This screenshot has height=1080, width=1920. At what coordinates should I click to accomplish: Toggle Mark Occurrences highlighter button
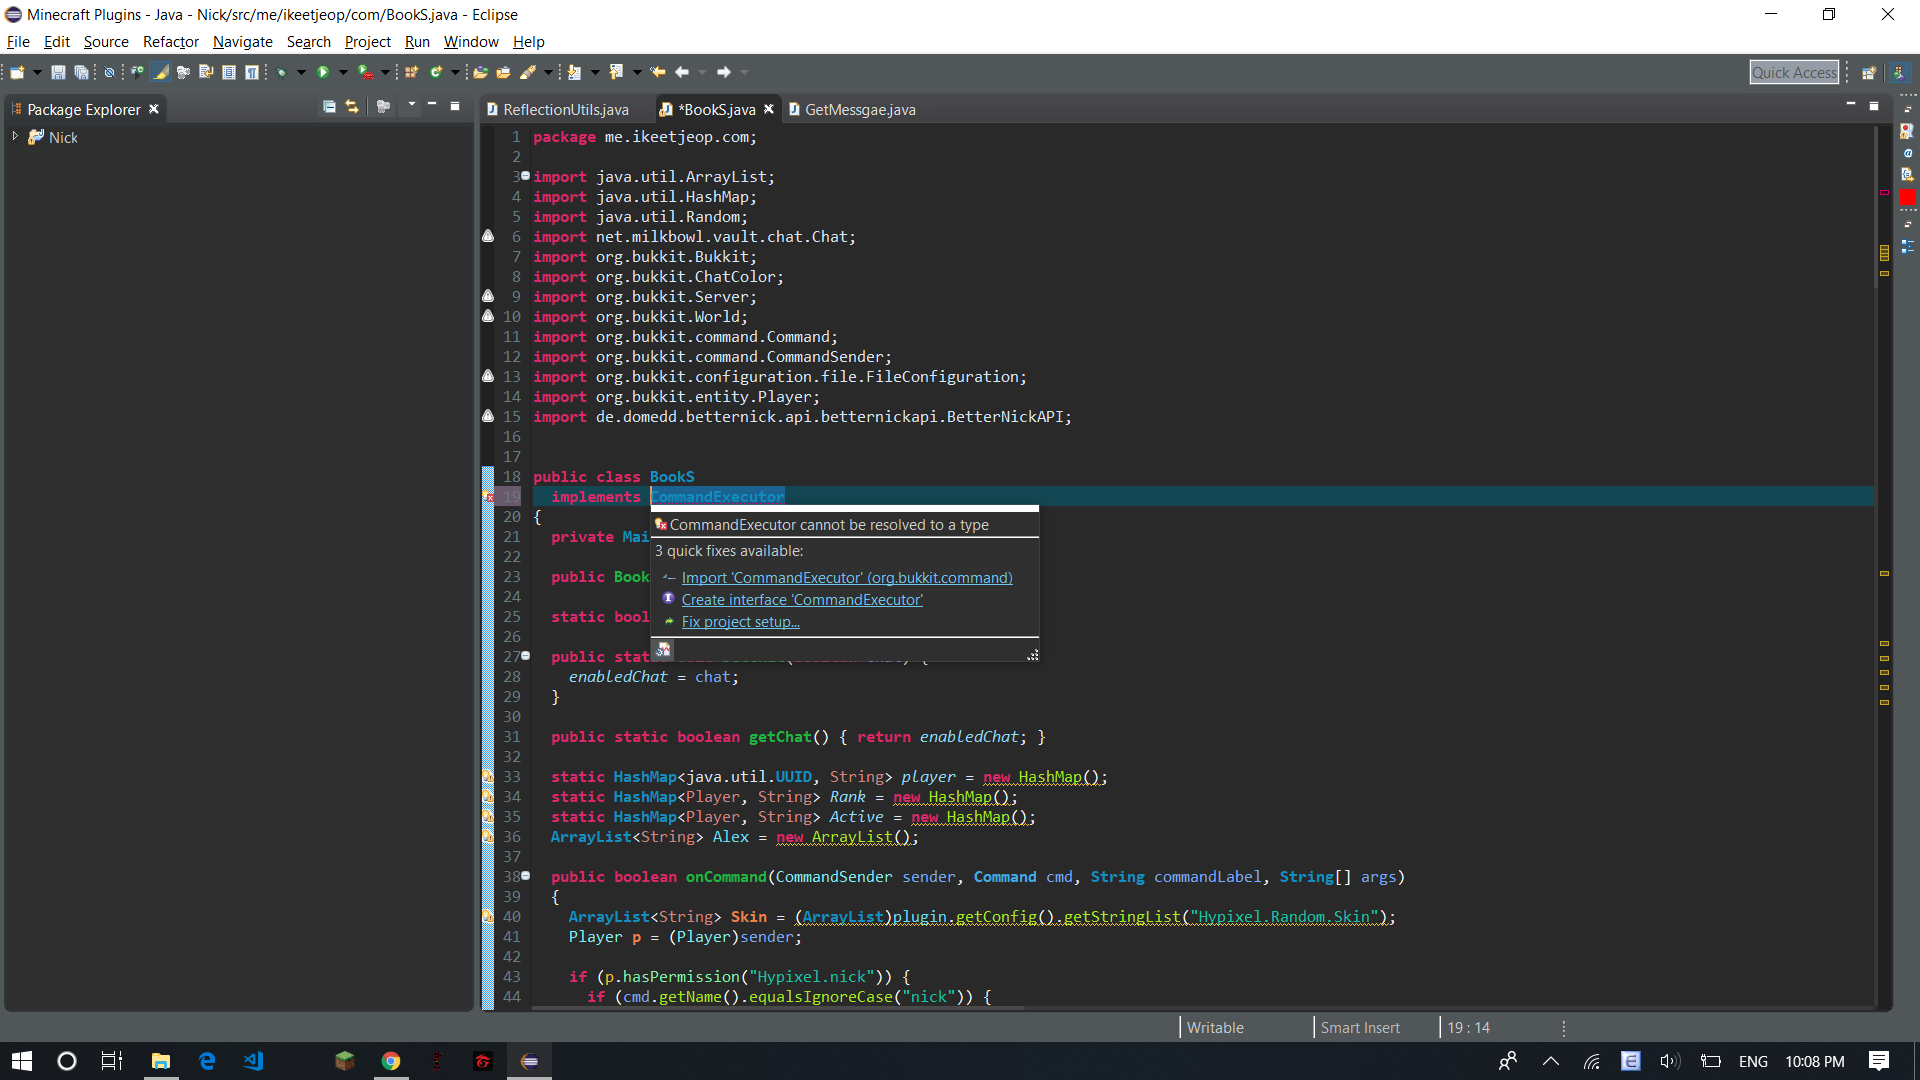pyautogui.click(x=161, y=72)
